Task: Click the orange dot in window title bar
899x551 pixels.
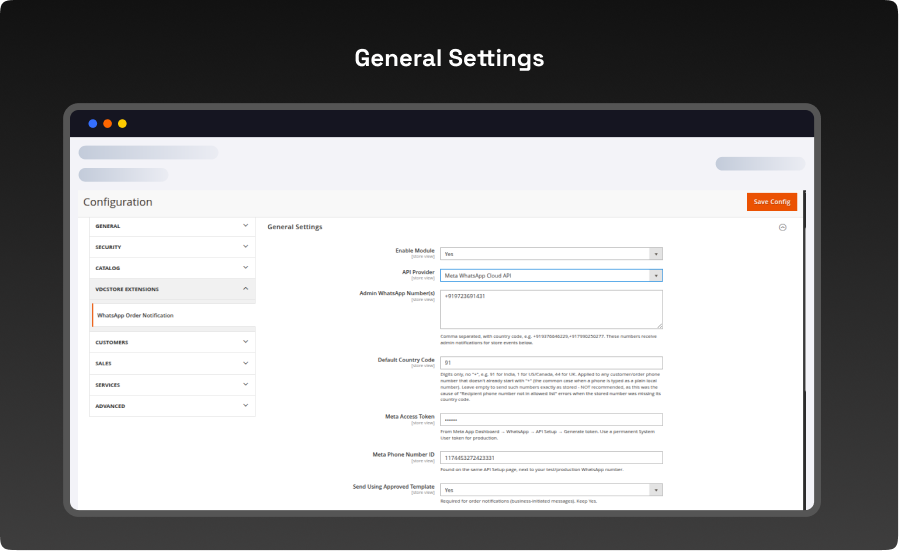Action: [x=107, y=124]
